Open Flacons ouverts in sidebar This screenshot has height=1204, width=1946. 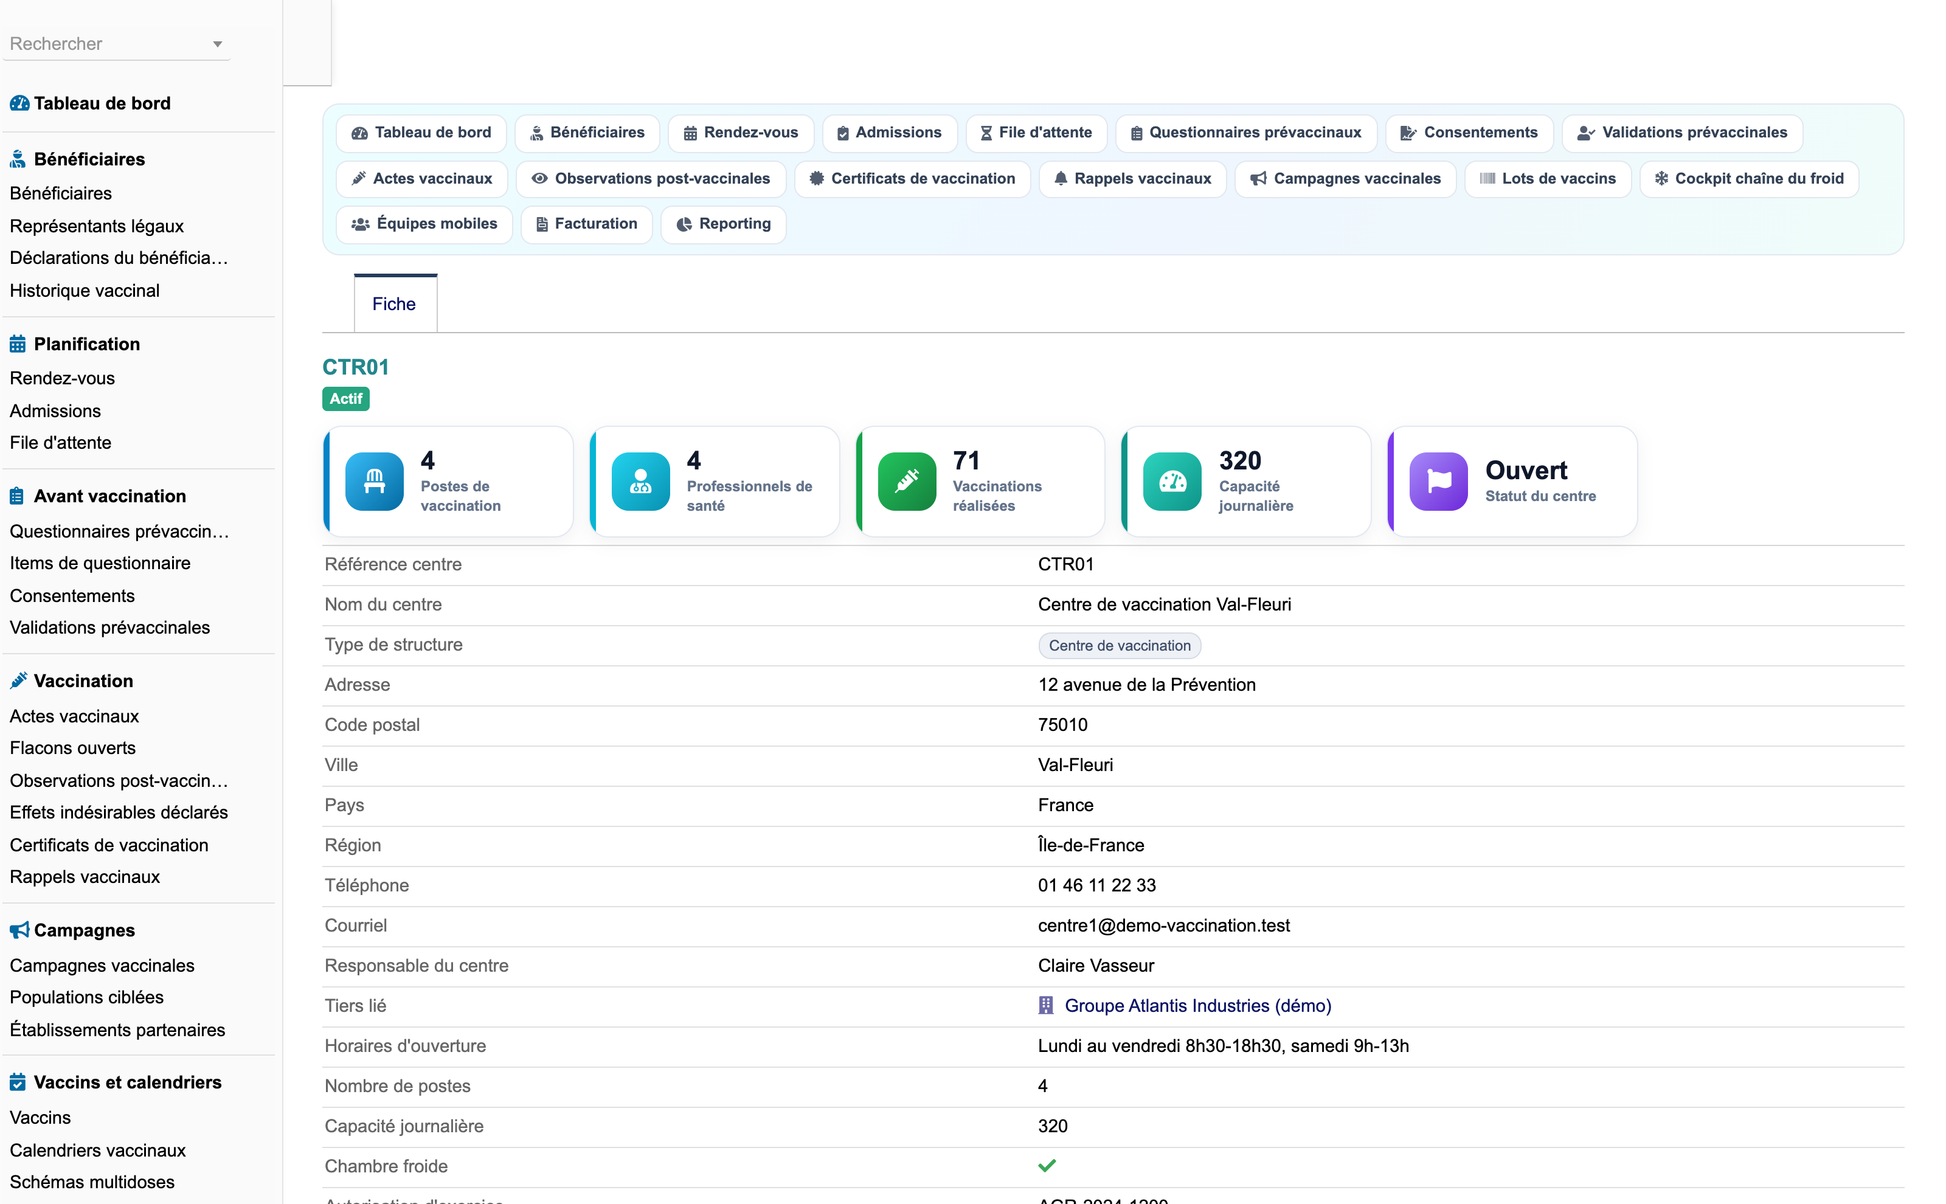coord(73,748)
